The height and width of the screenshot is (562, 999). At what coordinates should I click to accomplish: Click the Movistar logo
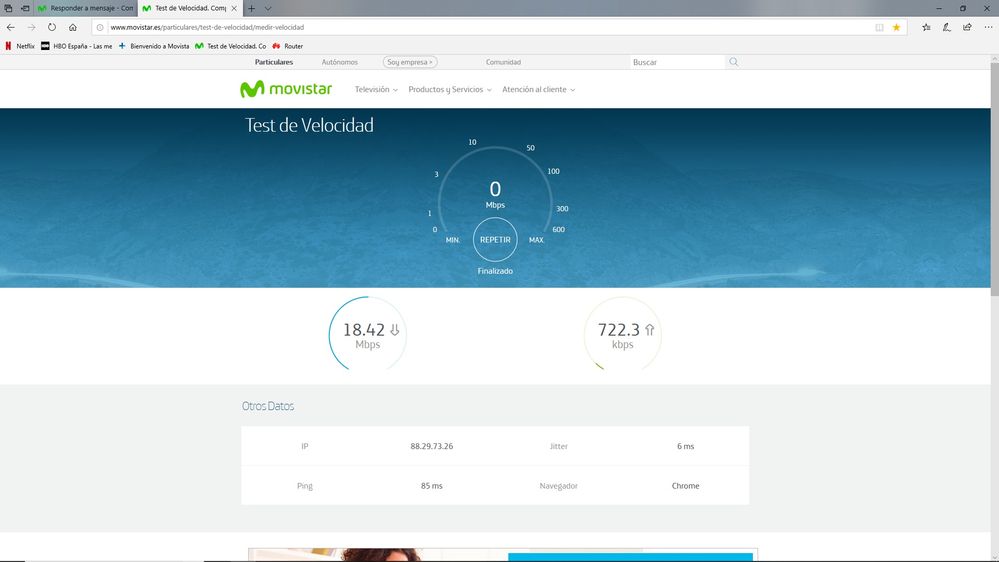coord(285,89)
